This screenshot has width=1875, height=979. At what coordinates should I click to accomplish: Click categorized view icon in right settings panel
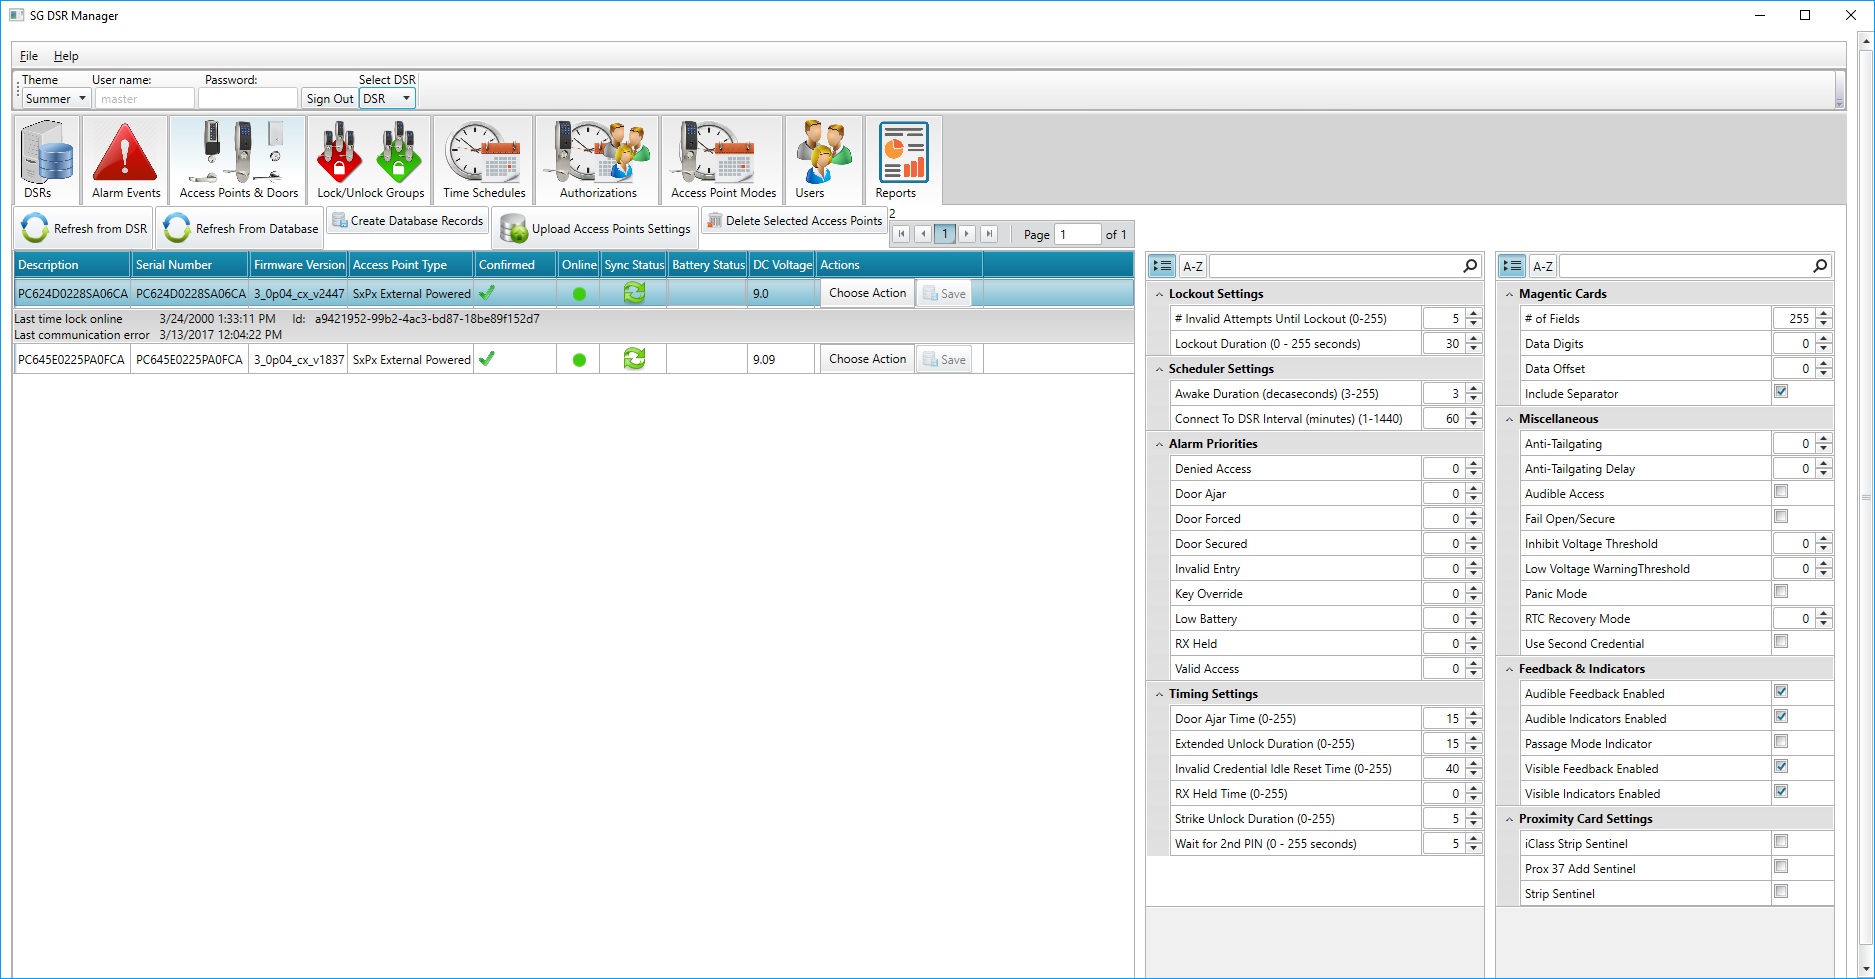click(x=1511, y=266)
